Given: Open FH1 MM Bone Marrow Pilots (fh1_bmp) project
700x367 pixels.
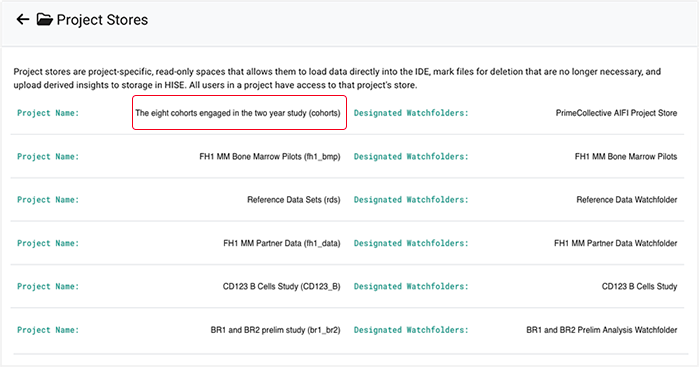Looking at the screenshot, I should 270,157.
